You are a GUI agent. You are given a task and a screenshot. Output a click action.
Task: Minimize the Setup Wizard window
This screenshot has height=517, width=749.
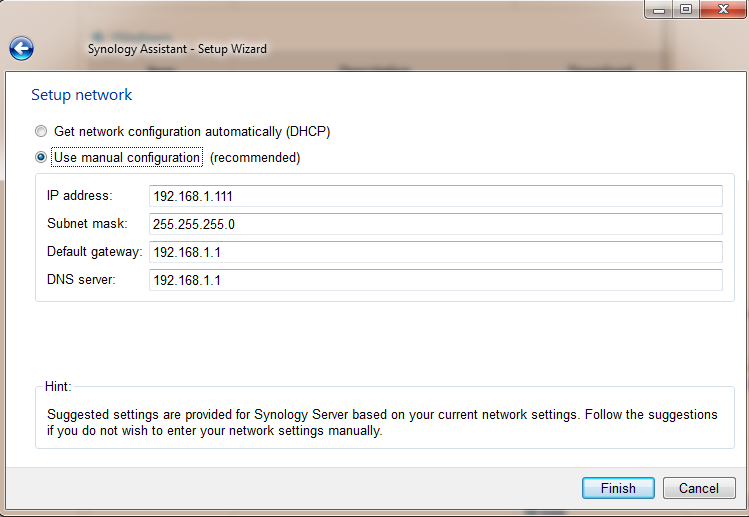(x=659, y=9)
